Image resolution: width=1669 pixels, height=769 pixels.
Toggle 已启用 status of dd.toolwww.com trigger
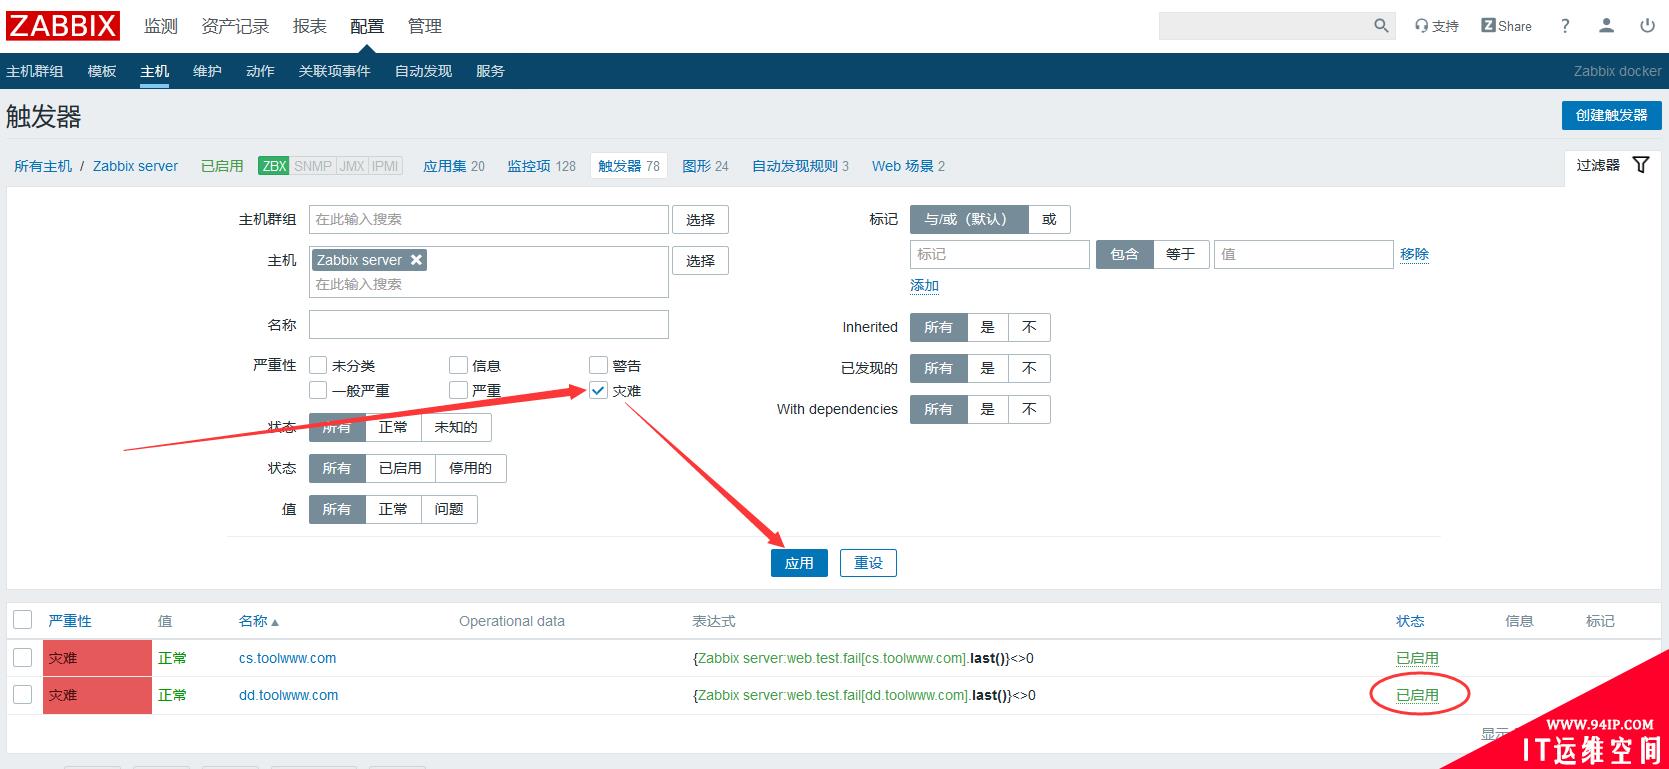[x=1417, y=695]
